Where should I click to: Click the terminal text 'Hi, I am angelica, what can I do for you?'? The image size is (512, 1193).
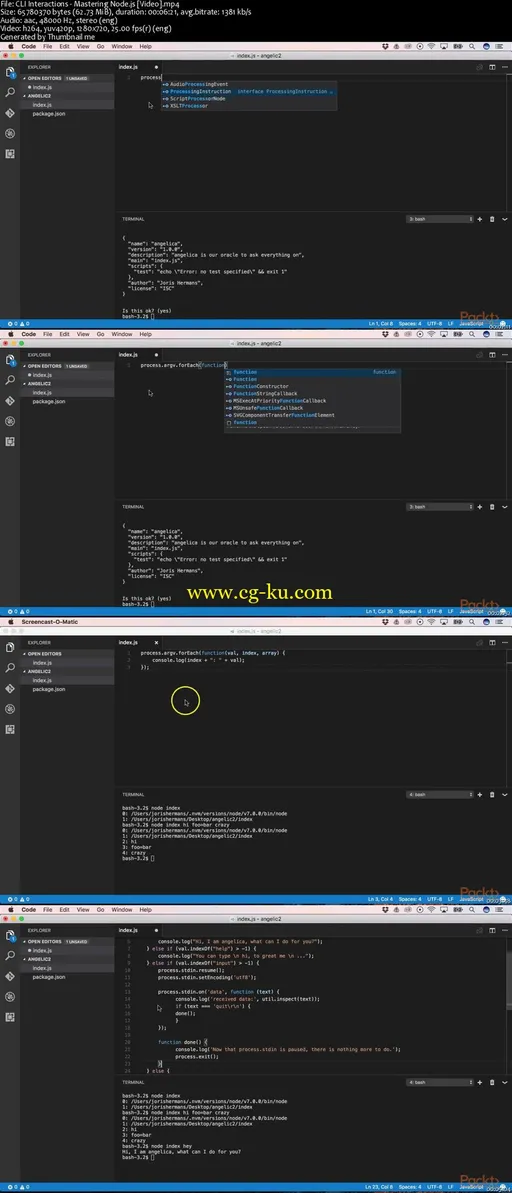coord(182,1152)
